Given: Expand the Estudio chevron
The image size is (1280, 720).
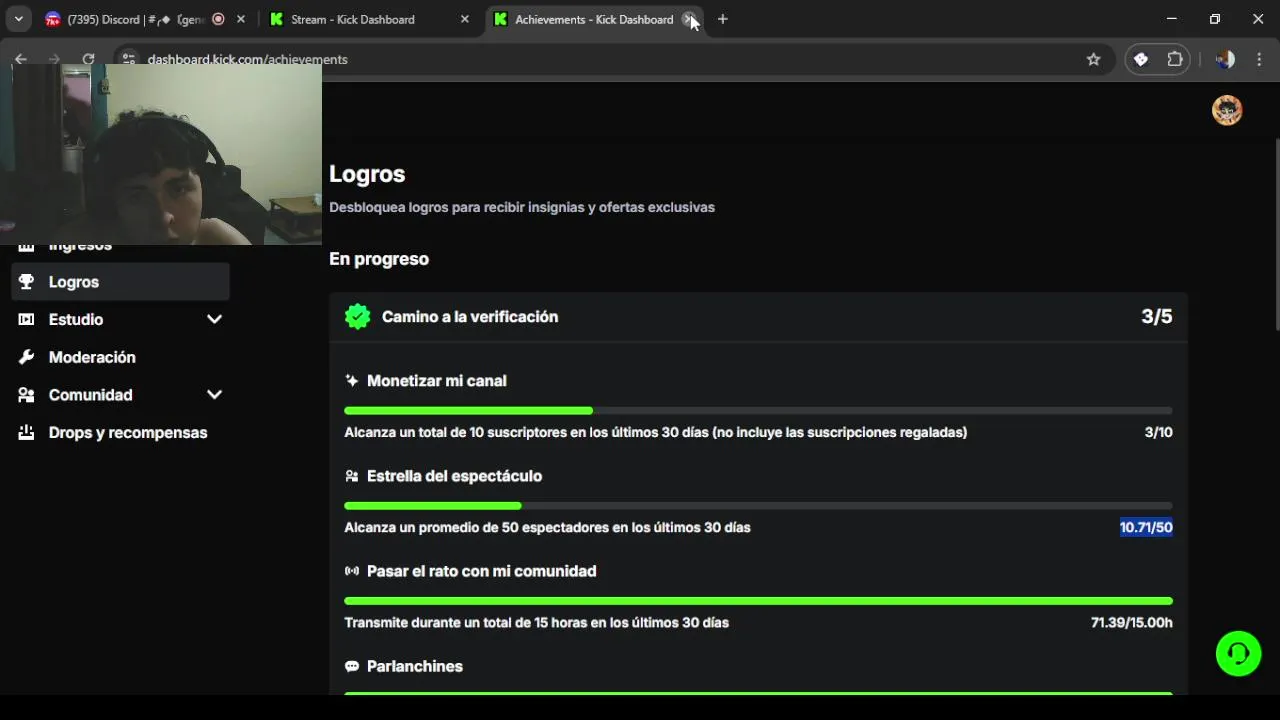Looking at the screenshot, I should (214, 319).
